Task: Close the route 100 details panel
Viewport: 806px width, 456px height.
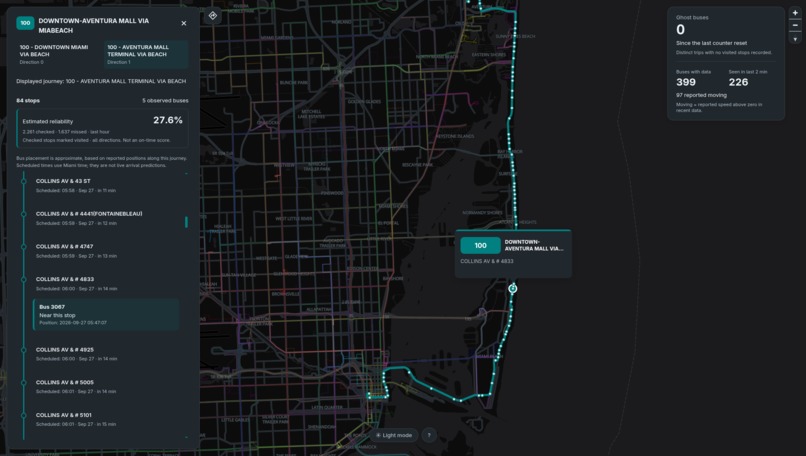Action: (184, 23)
